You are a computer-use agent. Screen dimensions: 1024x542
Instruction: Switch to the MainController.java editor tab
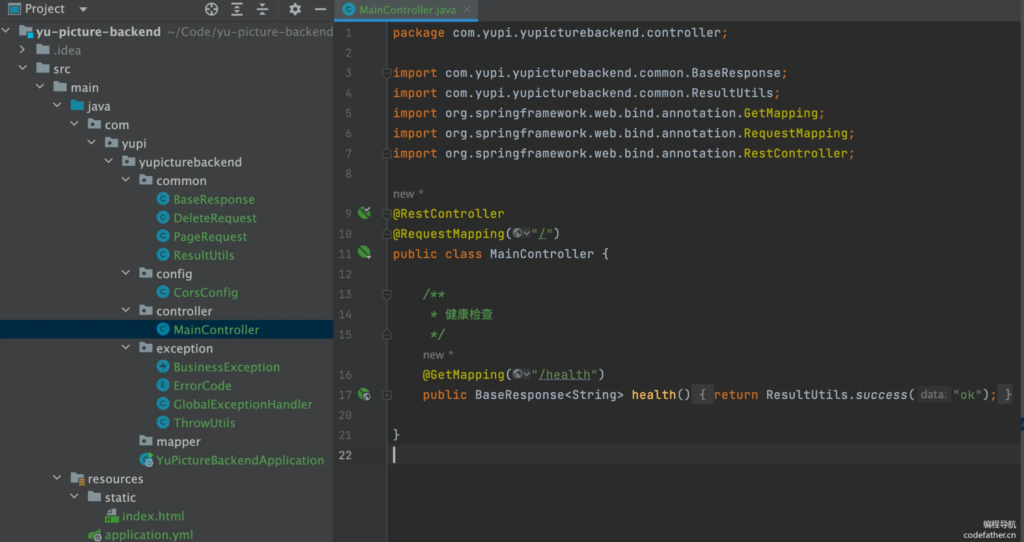click(x=405, y=10)
